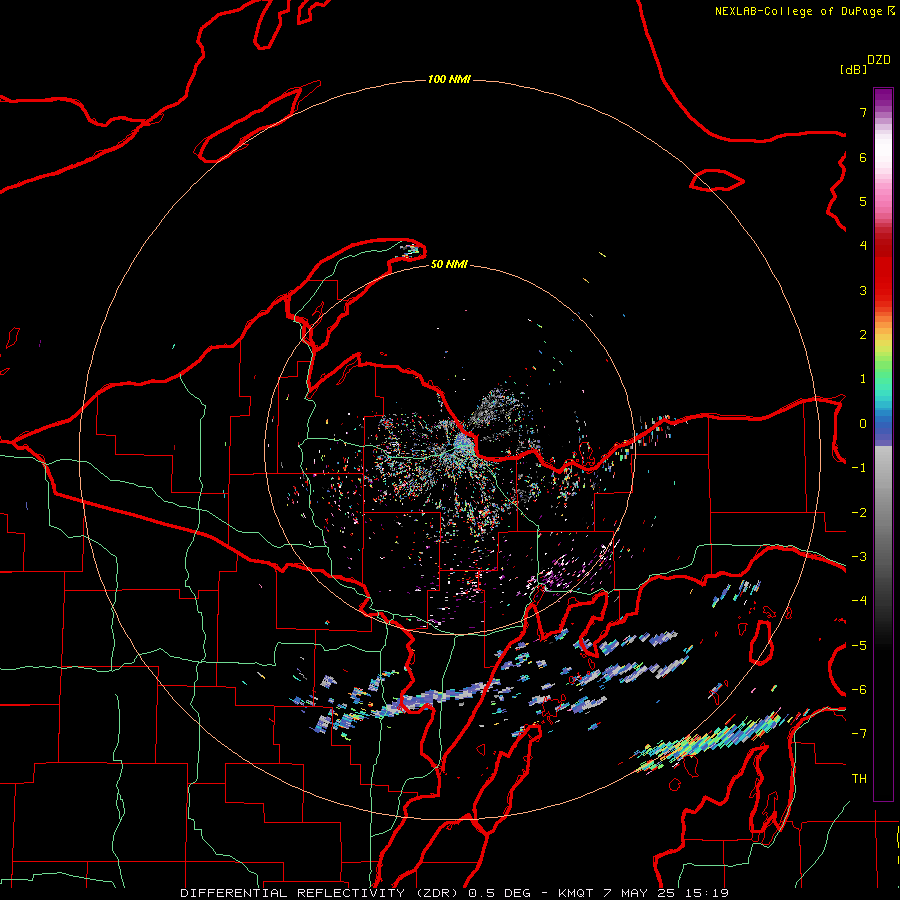Click the 1 value on color scale
This screenshot has height=900, width=900.
pyautogui.click(x=863, y=379)
